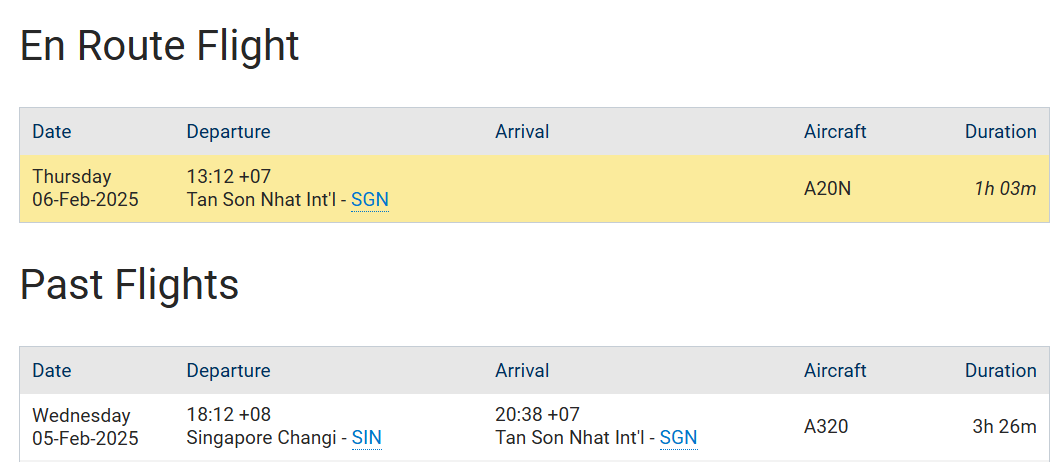The image size is (1056, 462).
Task: Click the Departure header in Past Flights table
Action: 228,370
